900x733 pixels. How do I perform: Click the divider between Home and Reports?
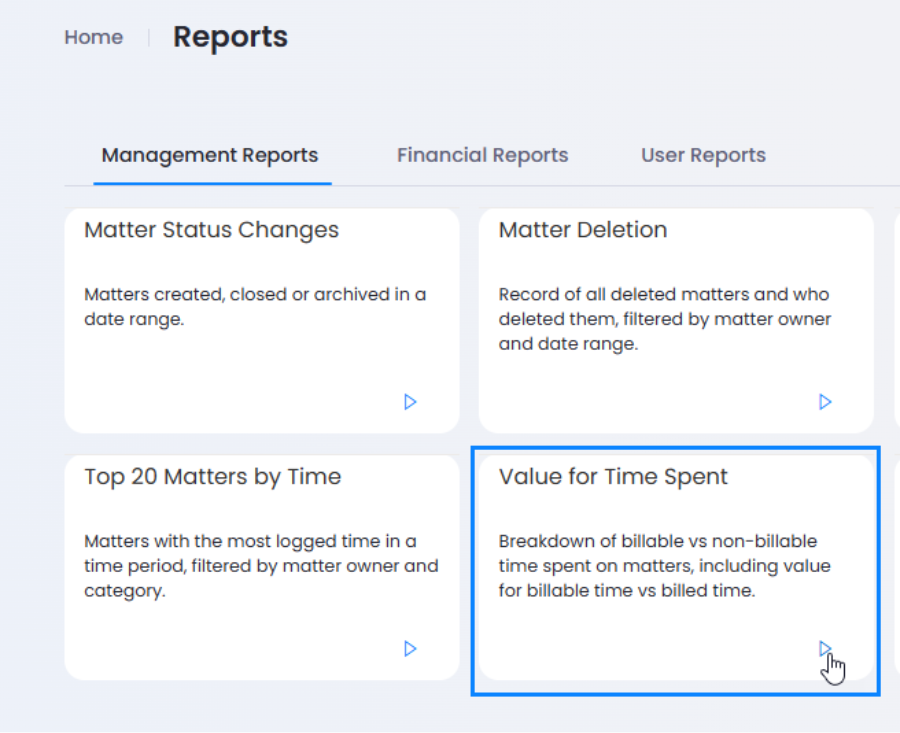pyautogui.click(x=149, y=38)
